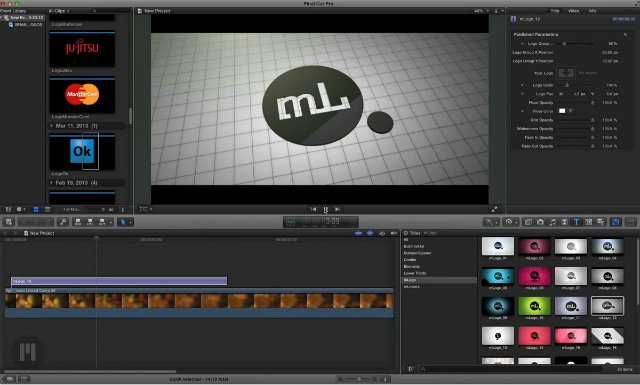Select the Credits titles category

coord(410,260)
